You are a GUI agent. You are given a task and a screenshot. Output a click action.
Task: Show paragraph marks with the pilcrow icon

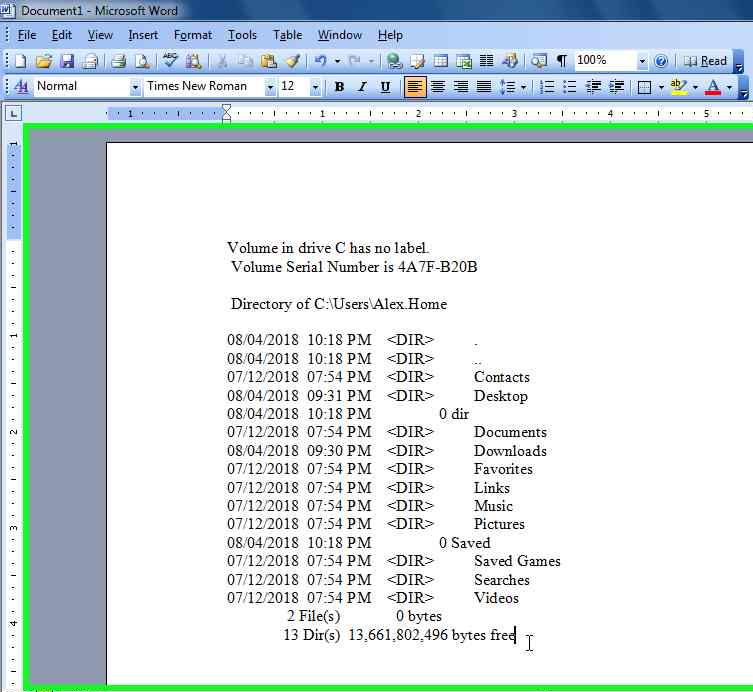pos(562,61)
